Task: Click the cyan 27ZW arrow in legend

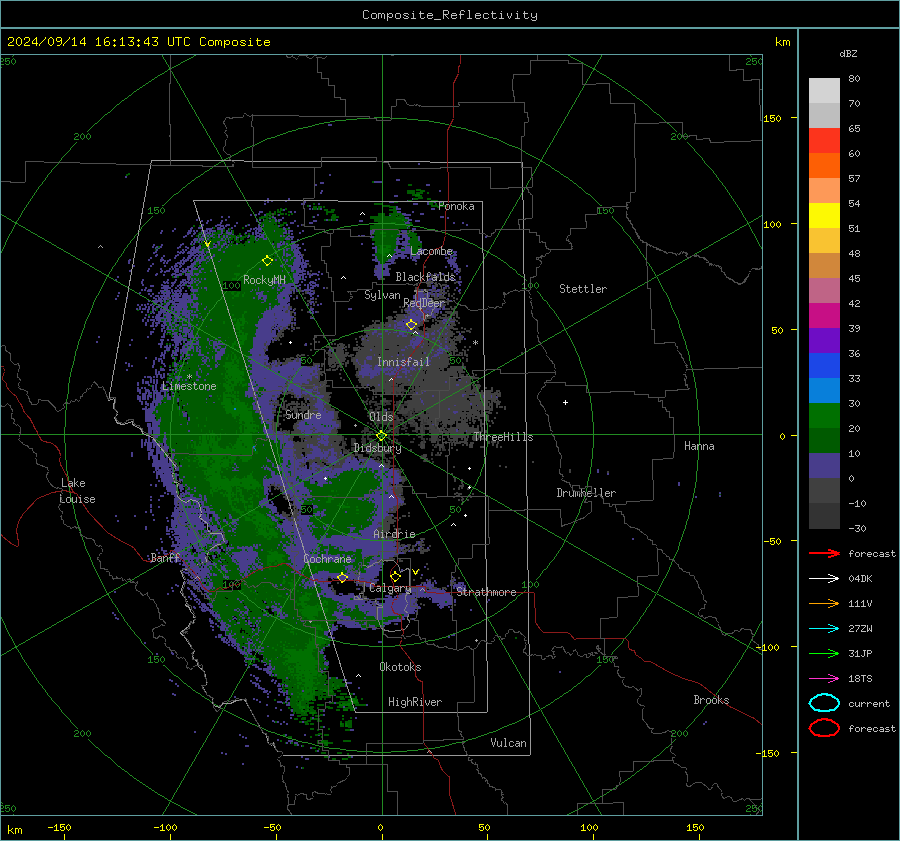Action: point(824,629)
